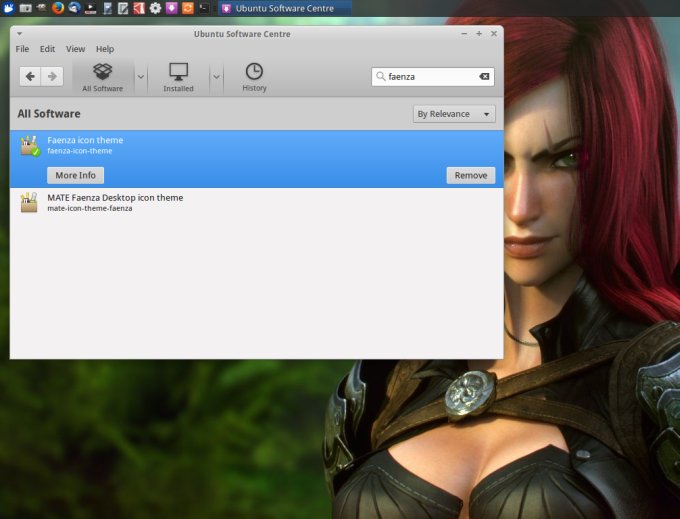Minimize the Ubuntu Software Centre window
The height and width of the screenshot is (519, 680).
tap(464, 33)
